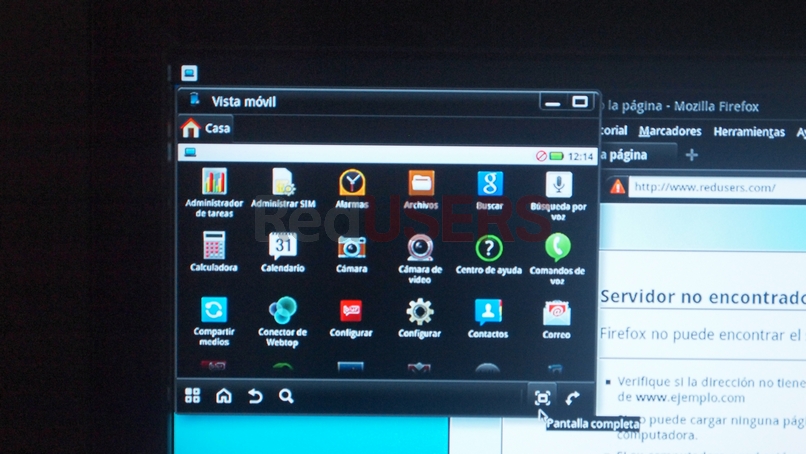Maximize the Vista móvil window
Image resolution: width=806 pixels, height=454 pixels.
click(x=580, y=102)
